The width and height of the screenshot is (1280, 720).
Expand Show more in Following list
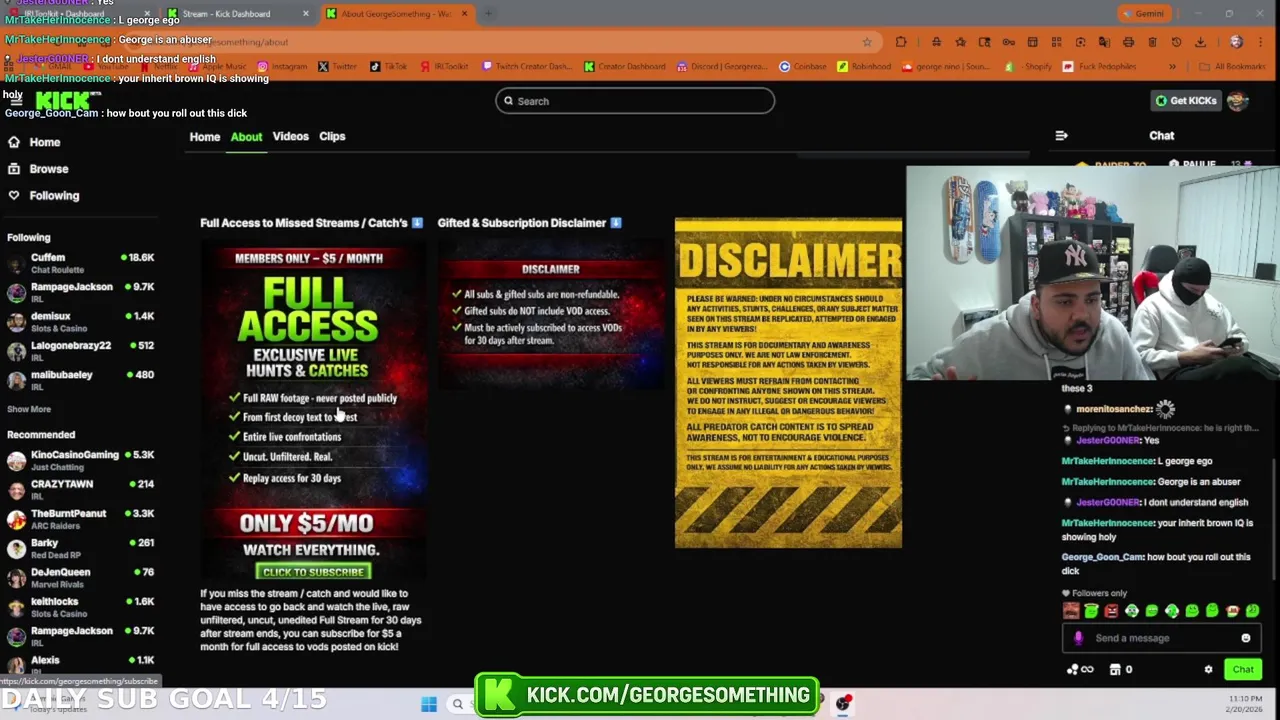(x=29, y=409)
